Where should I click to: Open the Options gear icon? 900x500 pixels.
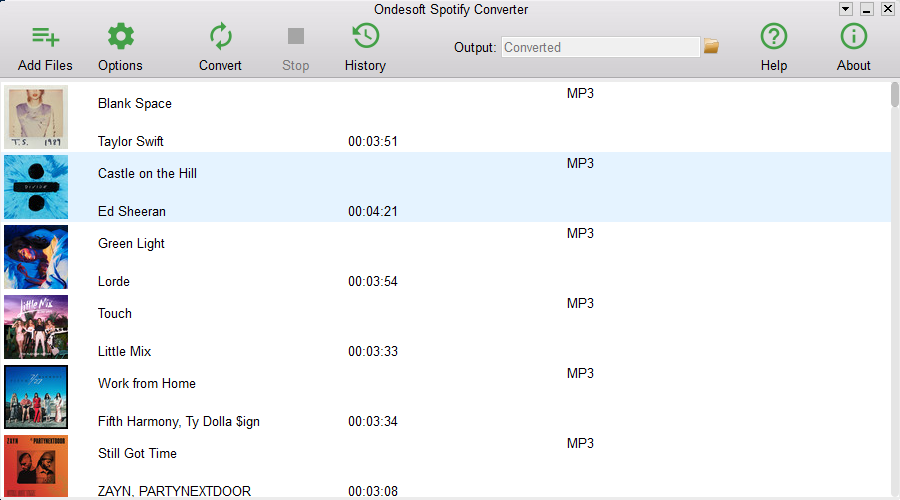click(x=120, y=38)
